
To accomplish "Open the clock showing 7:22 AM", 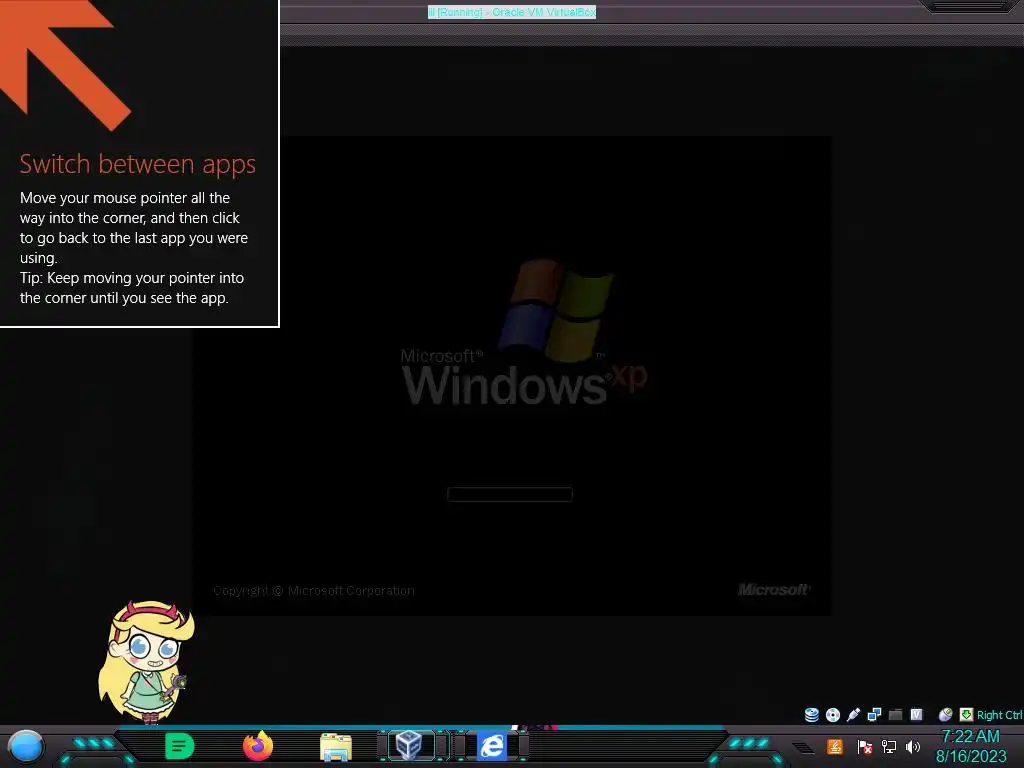I will tap(971, 746).
